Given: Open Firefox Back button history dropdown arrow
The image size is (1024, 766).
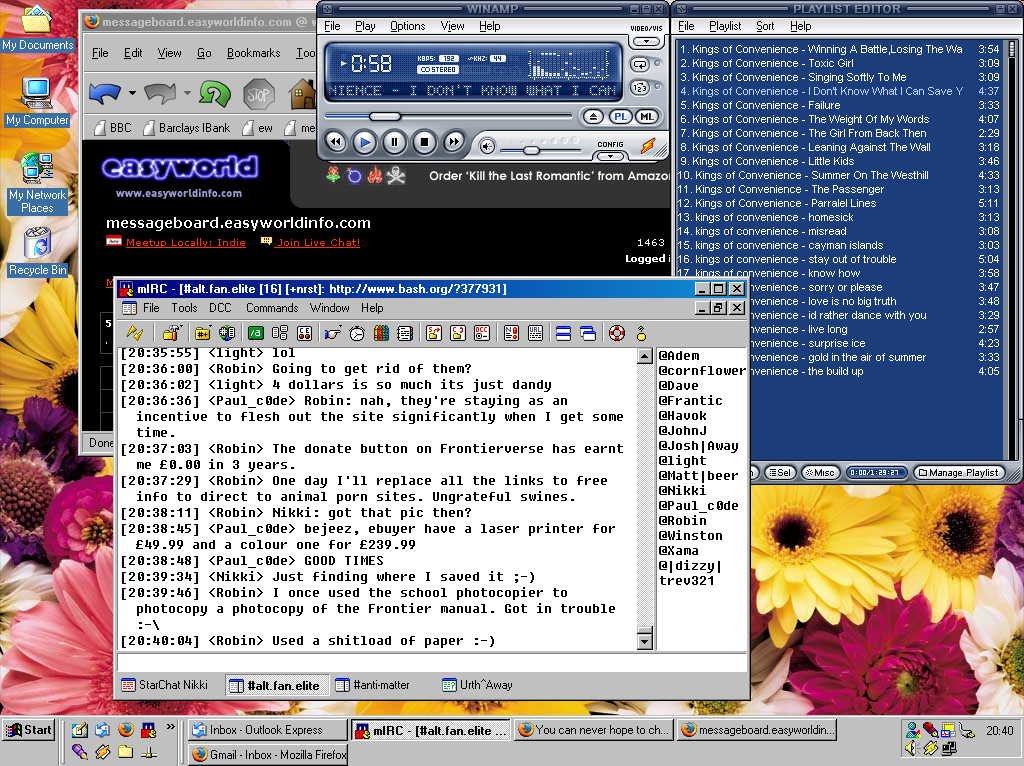Looking at the screenshot, I should (132, 94).
